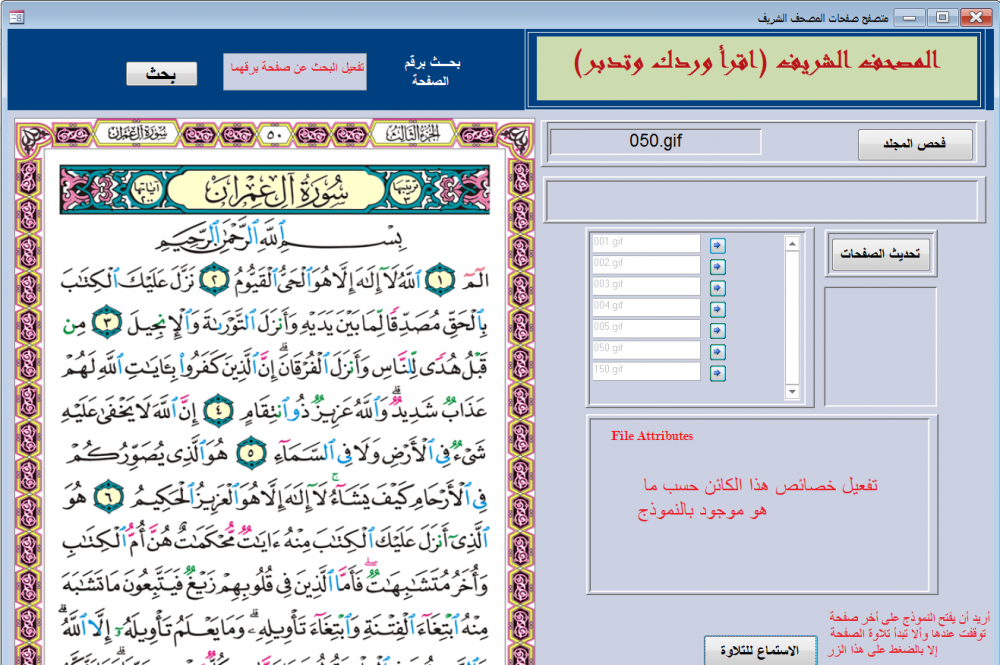Select the 002.gif entry in the list
This screenshot has height=665, width=1000.
[646, 264]
